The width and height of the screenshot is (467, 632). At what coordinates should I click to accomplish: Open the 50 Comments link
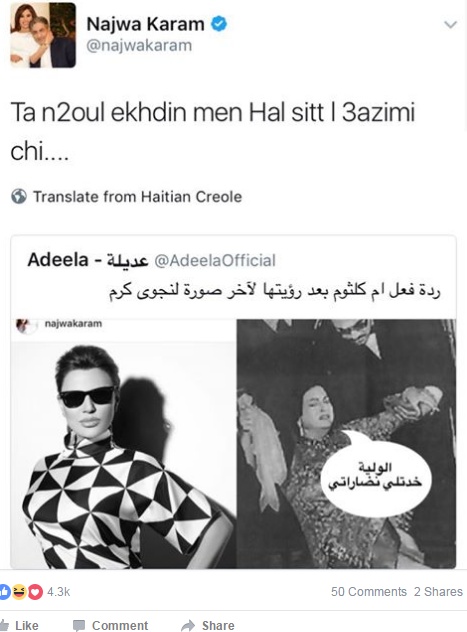(x=369, y=592)
